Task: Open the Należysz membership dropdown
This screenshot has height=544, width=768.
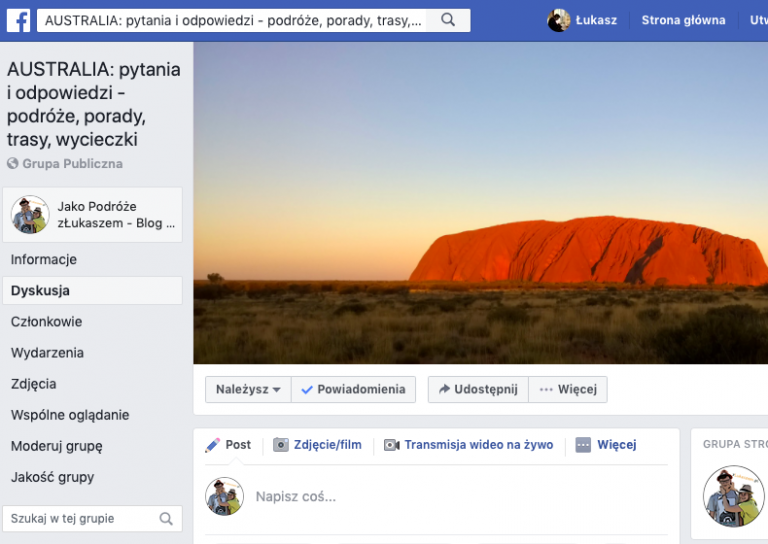Action: [248, 389]
